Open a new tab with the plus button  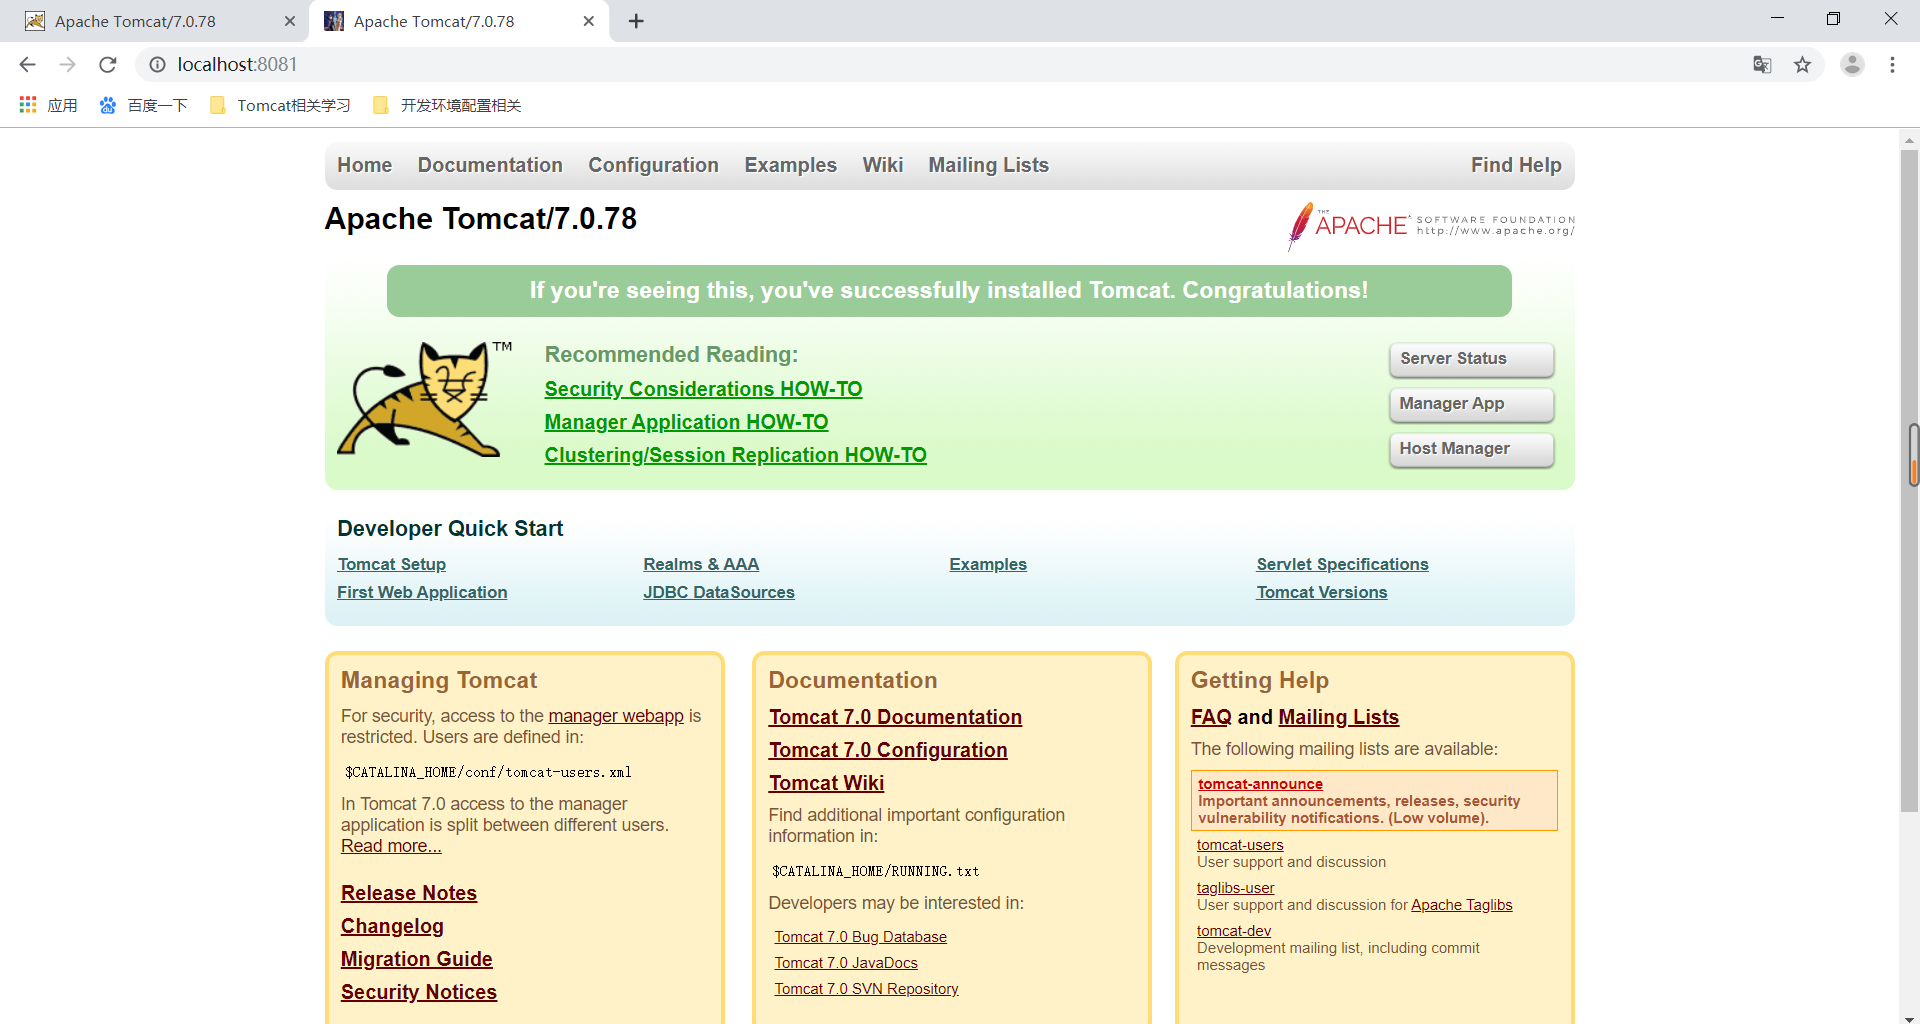636,21
